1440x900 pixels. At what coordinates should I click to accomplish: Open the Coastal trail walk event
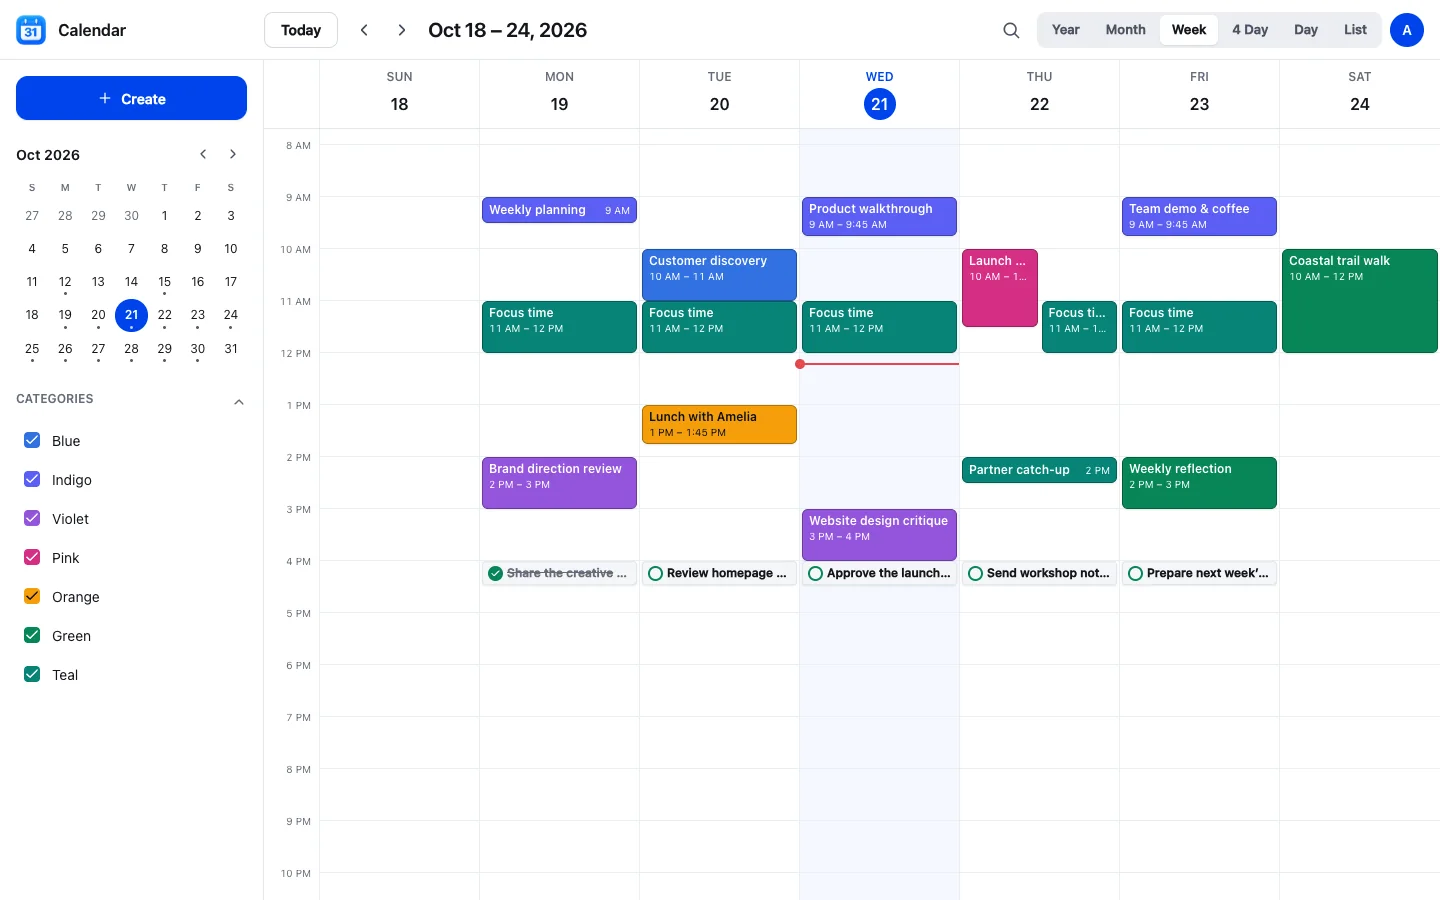click(x=1359, y=301)
